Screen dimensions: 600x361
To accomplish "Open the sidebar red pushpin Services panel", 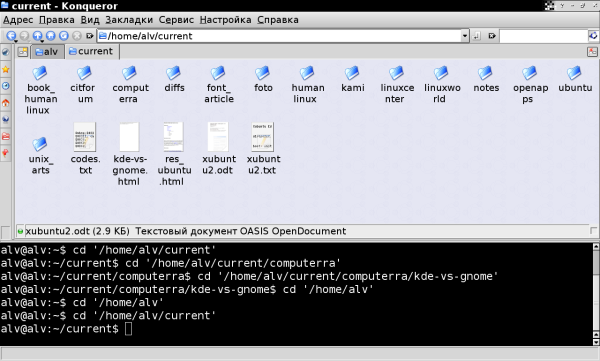I will pos(5,153).
